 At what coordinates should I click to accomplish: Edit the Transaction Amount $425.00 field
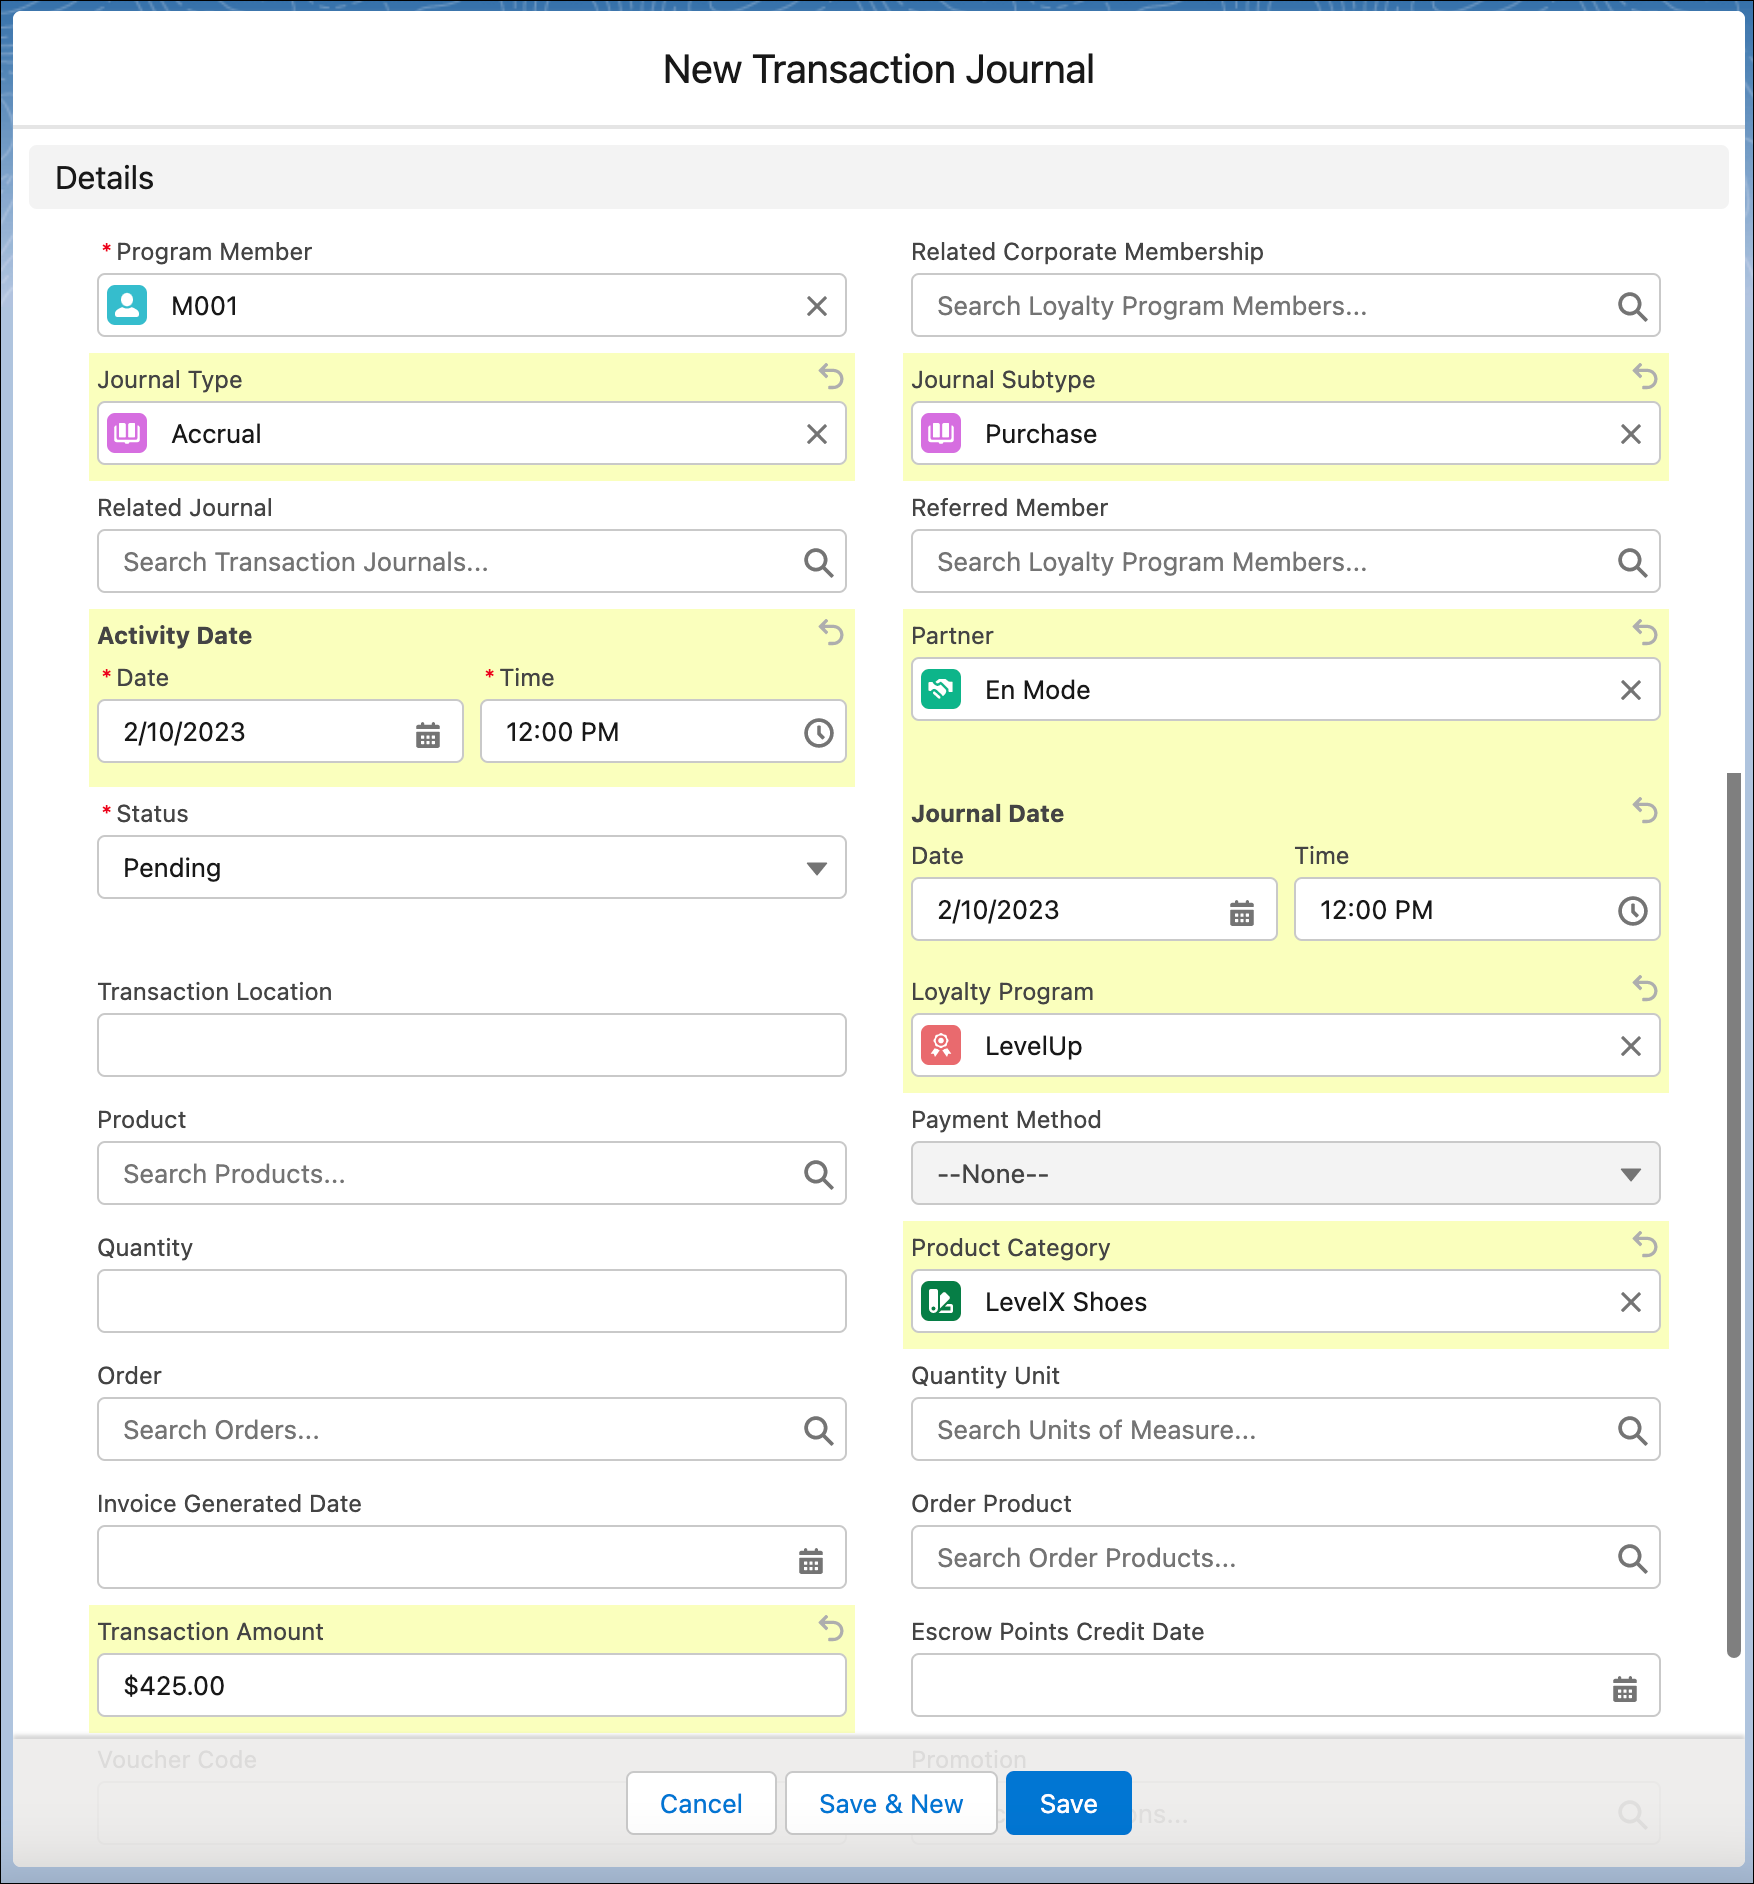coord(472,1686)
